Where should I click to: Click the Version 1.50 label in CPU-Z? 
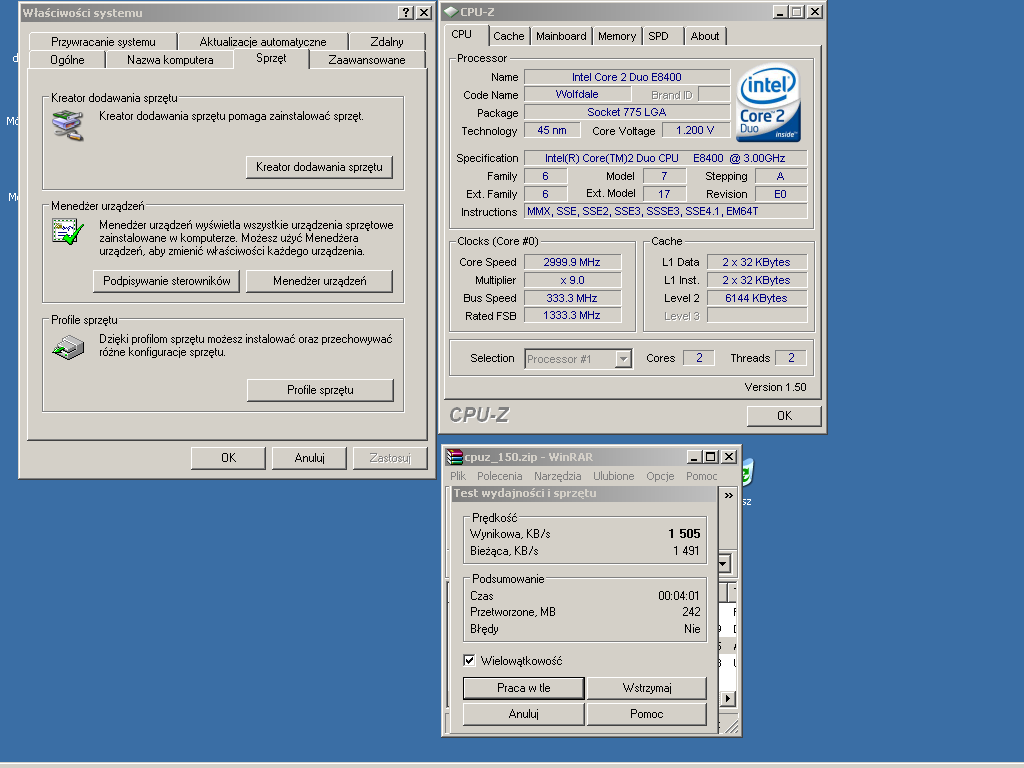(x=775, y=387)
